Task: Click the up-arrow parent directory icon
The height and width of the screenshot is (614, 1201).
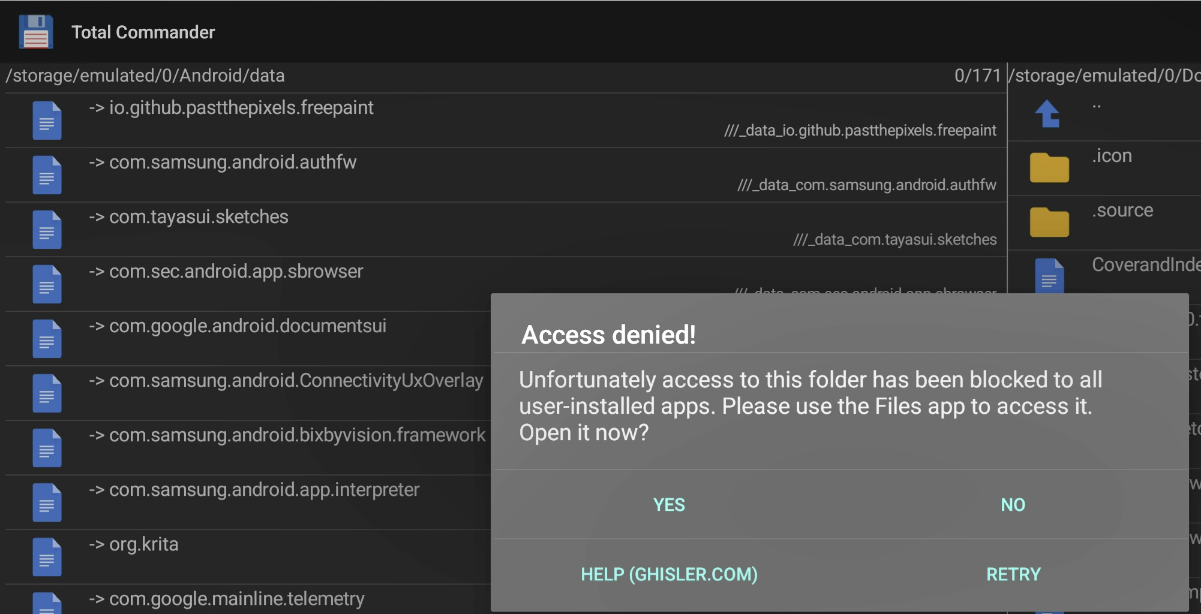Action: [x=1047, y=113]
